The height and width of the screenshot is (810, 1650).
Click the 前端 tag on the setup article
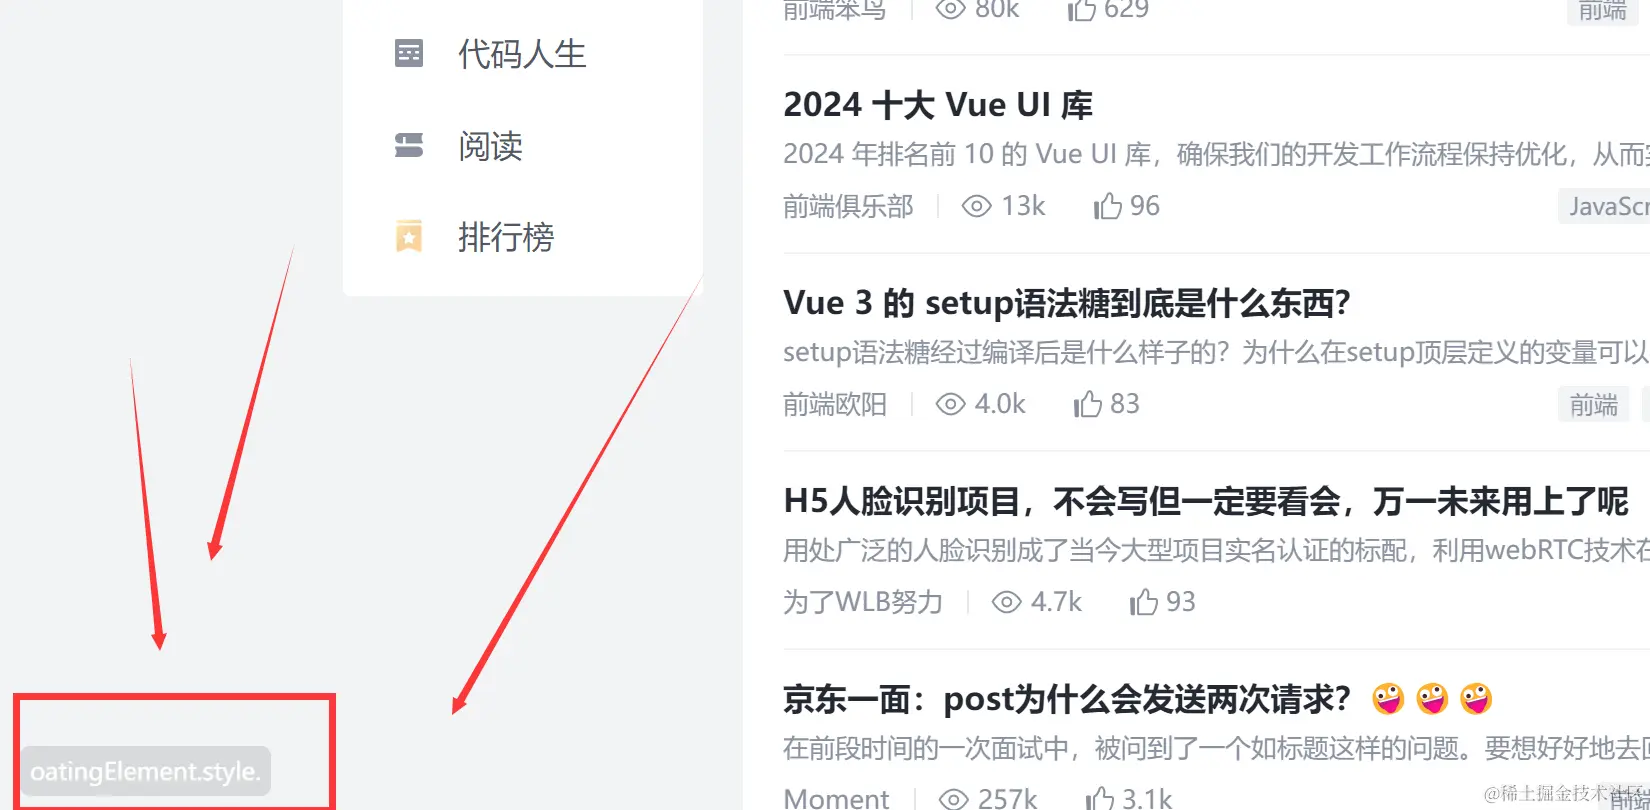[1593, 404]
